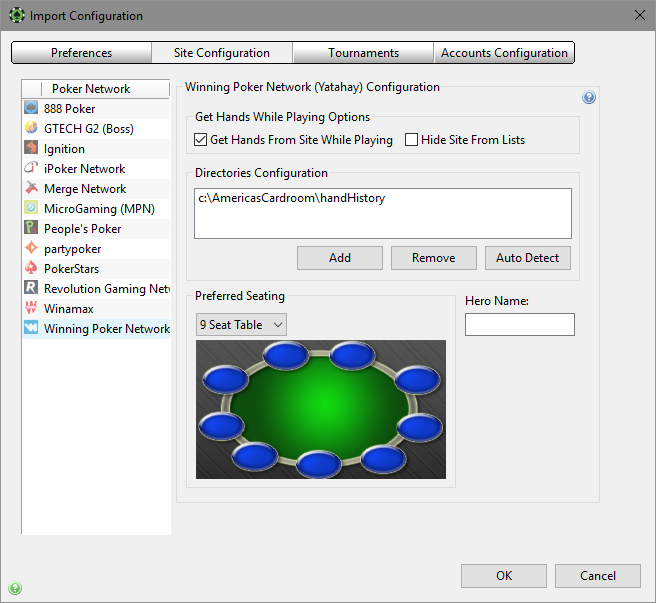Open the blue help icon in configuration panel
656x603 pixels.
click(x=589, y=98)
